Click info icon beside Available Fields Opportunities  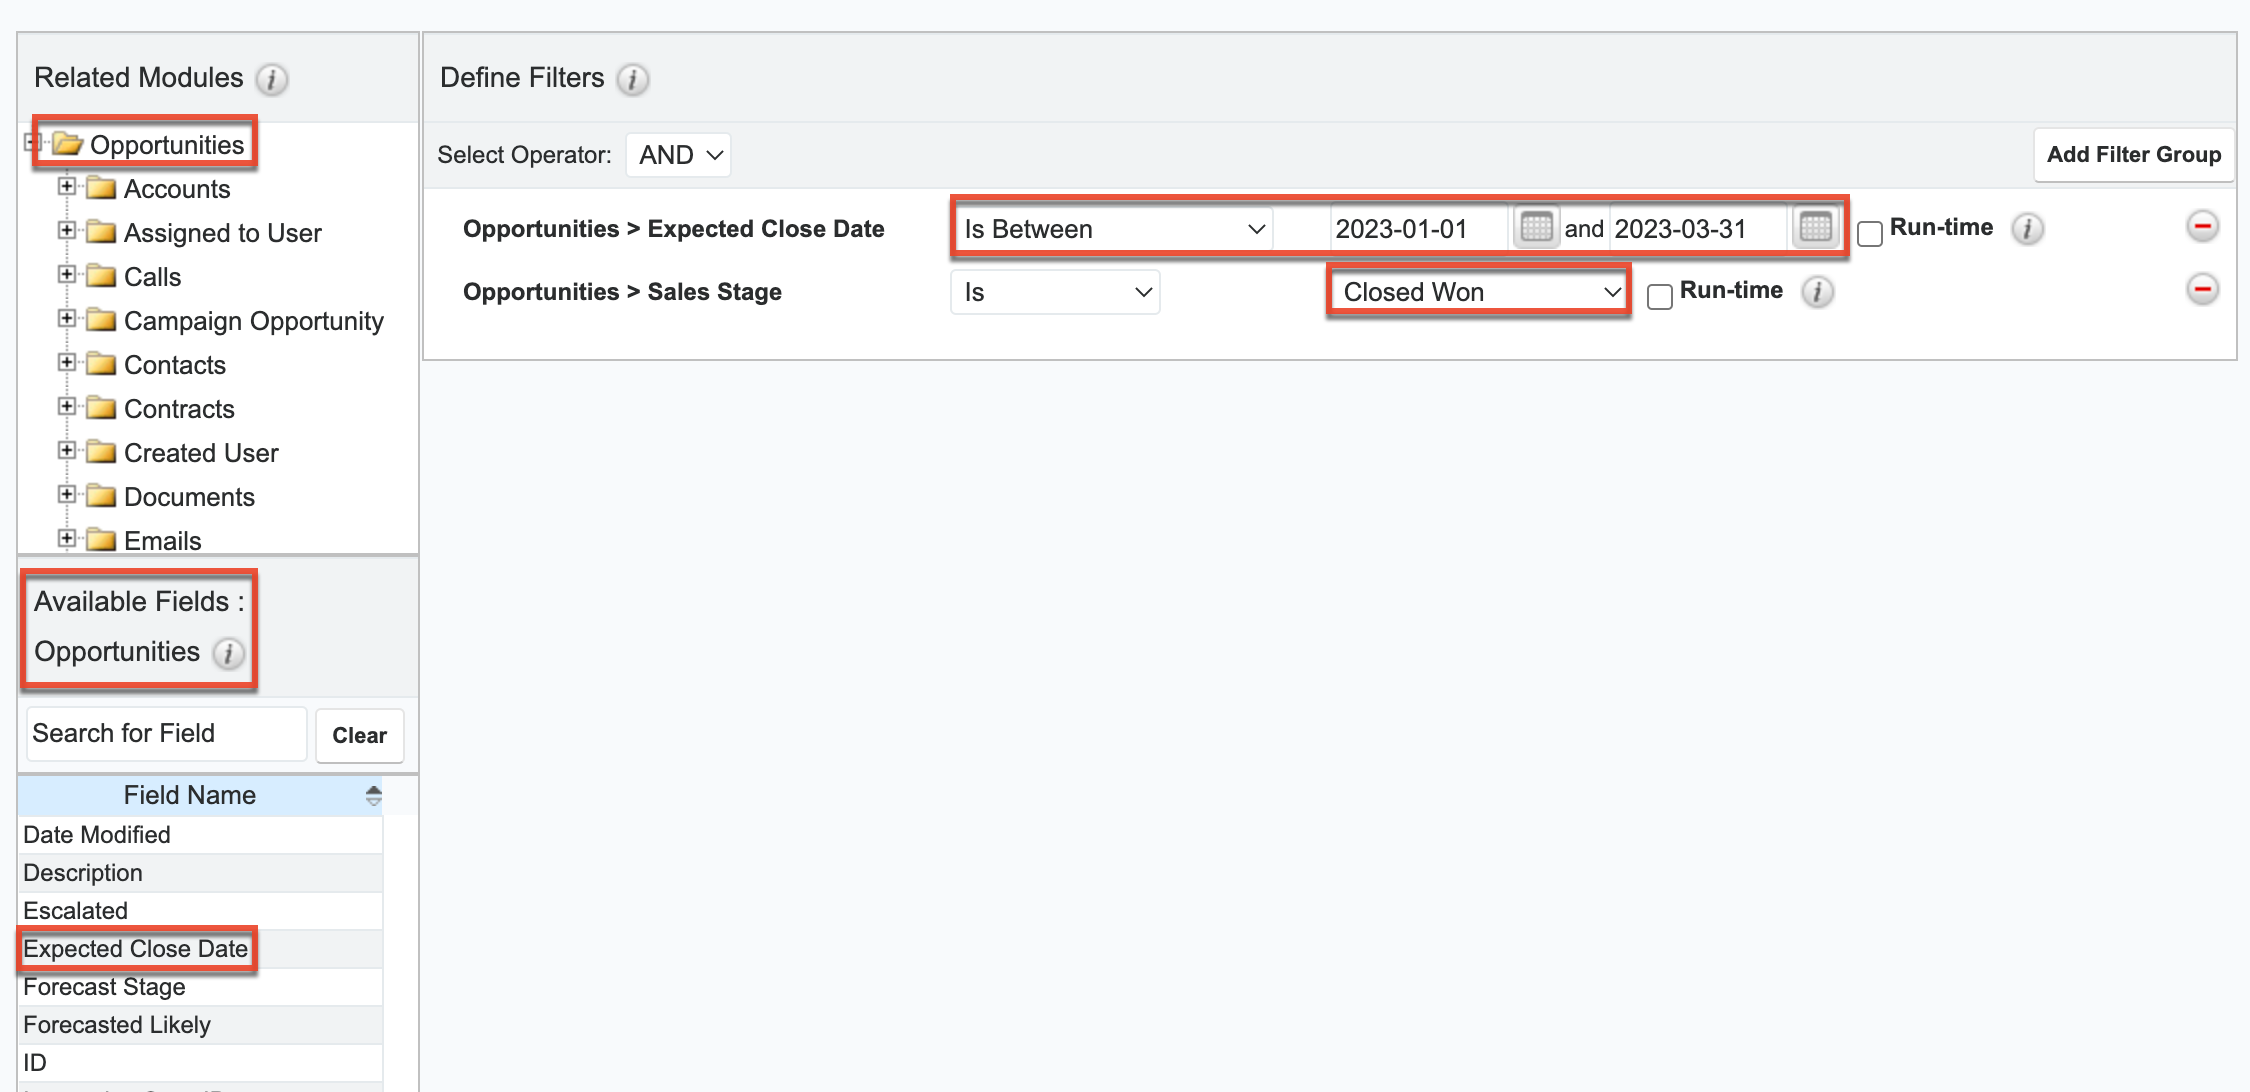pyautogui.click(x=229, y=653)
